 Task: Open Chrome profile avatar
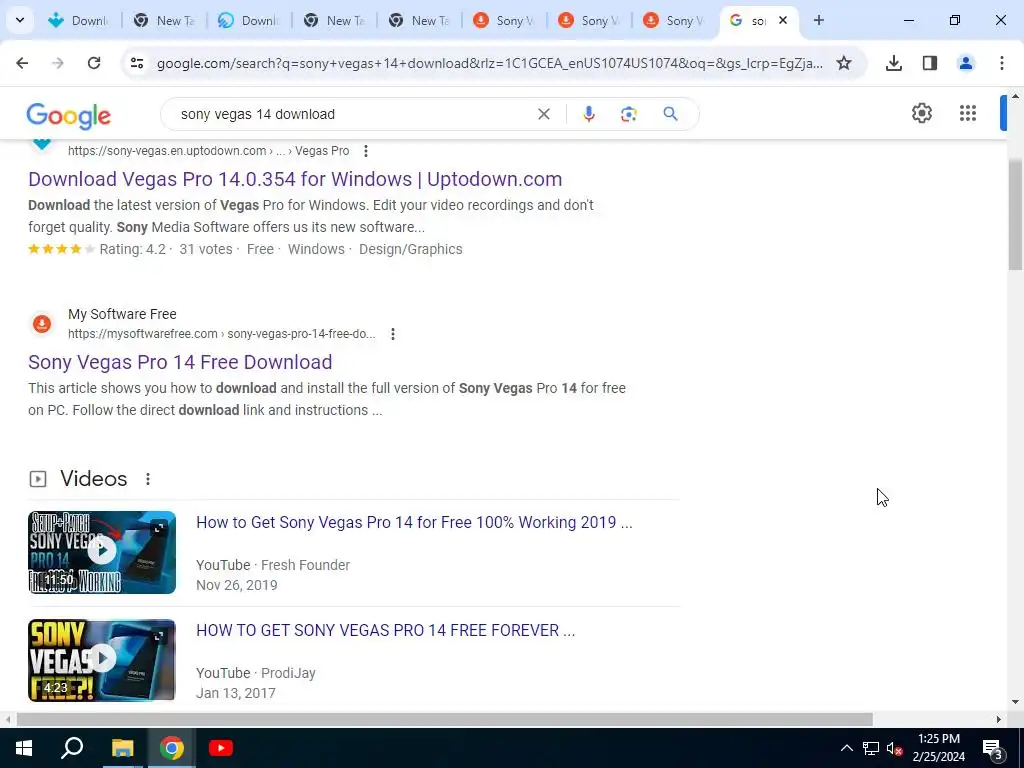point(965,63)
